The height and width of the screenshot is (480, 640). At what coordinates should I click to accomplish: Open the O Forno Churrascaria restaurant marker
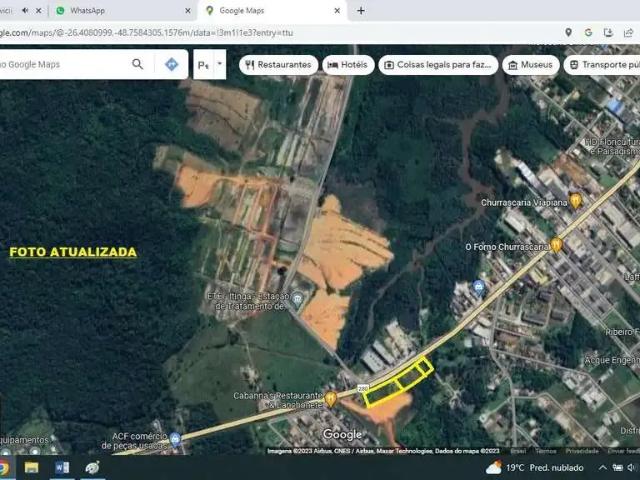pyautogui.click(x=556, y=245)
